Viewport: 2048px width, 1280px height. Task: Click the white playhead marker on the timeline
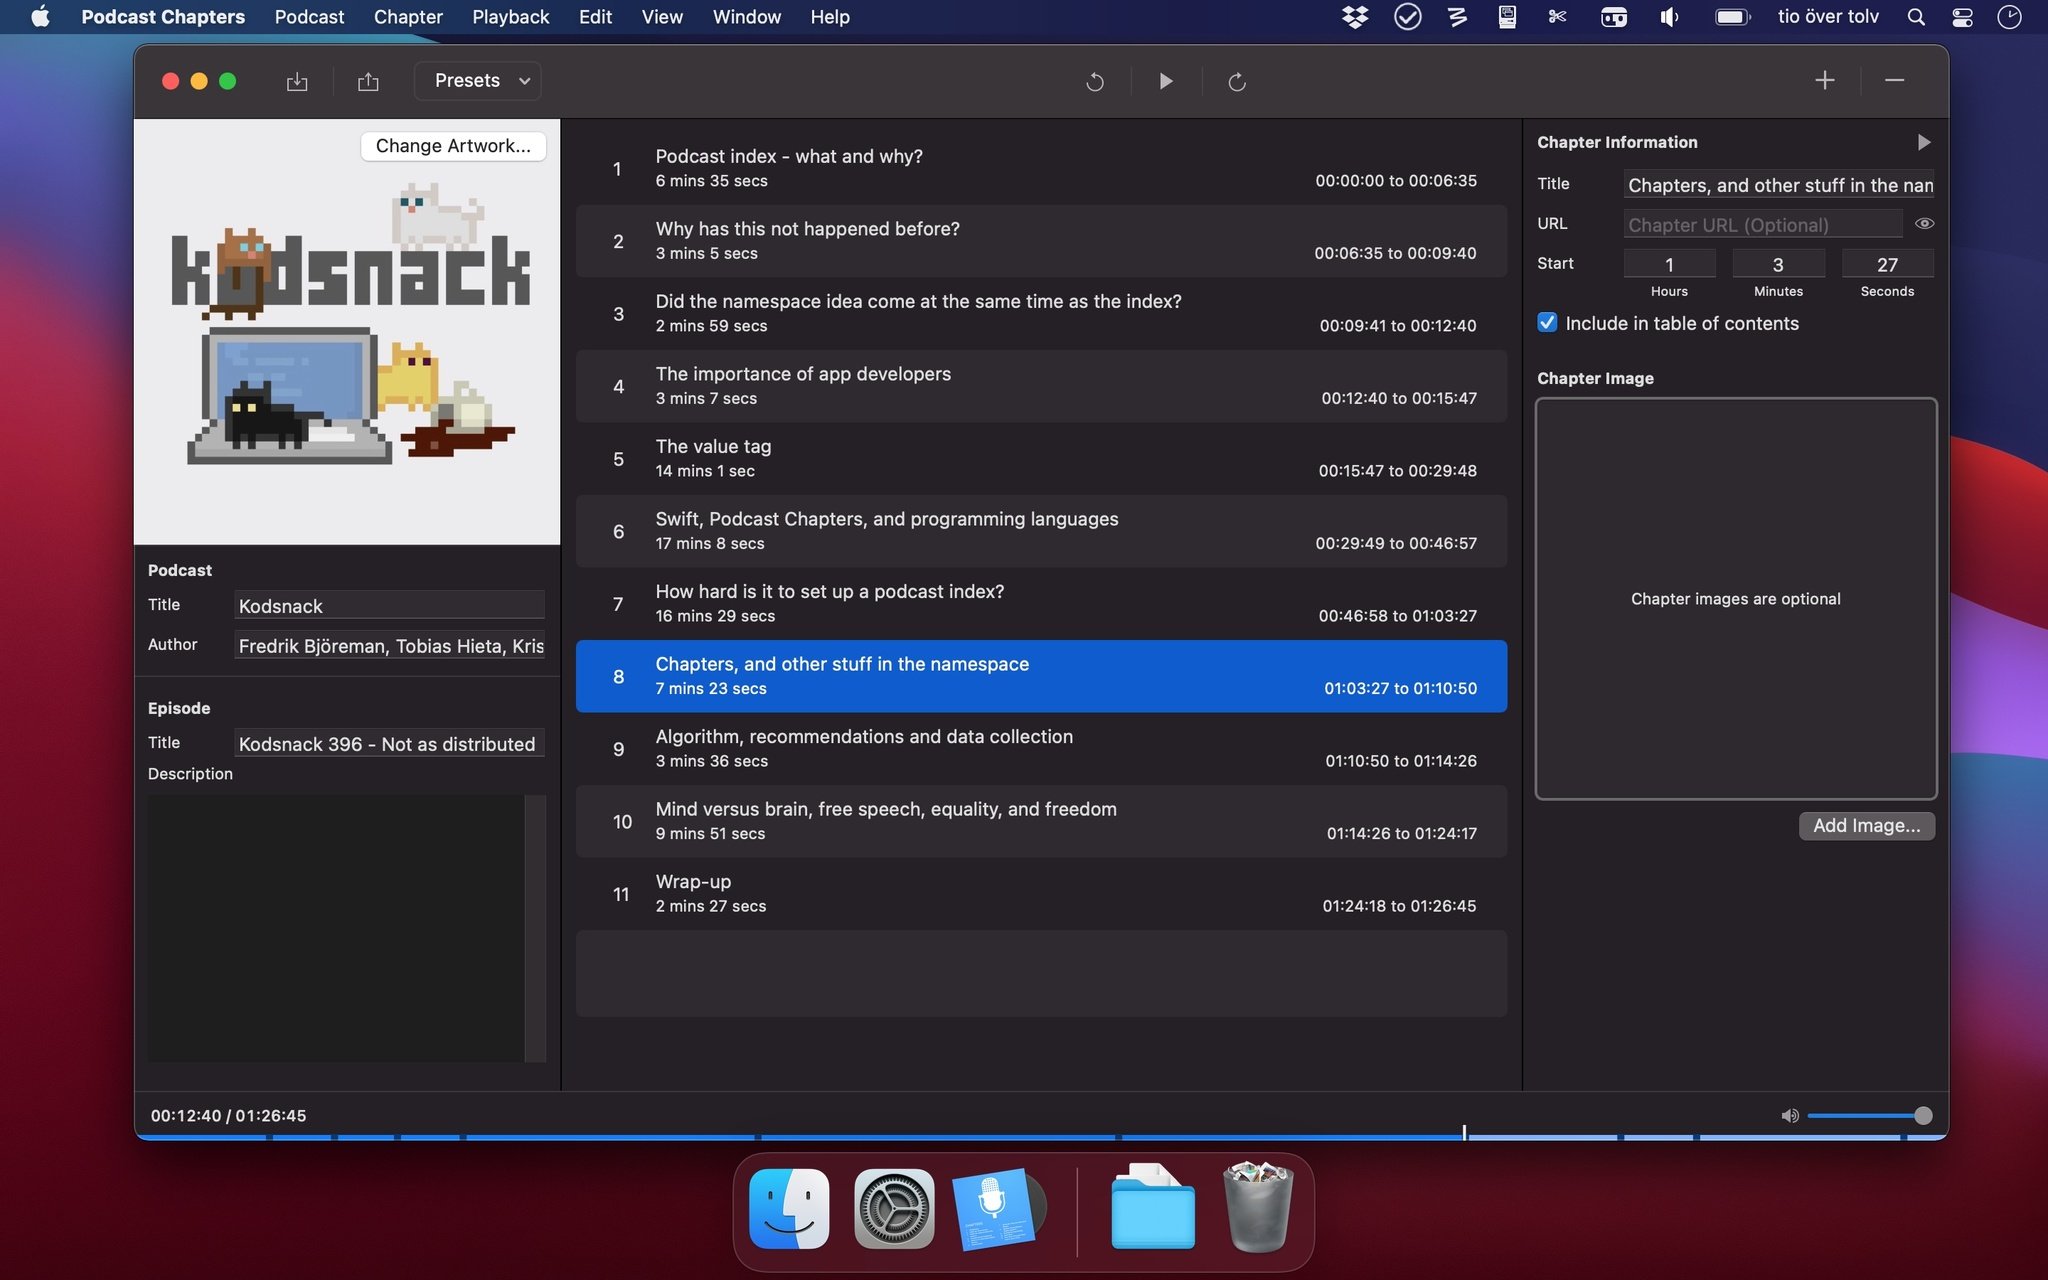[x=1464, y=1133]
